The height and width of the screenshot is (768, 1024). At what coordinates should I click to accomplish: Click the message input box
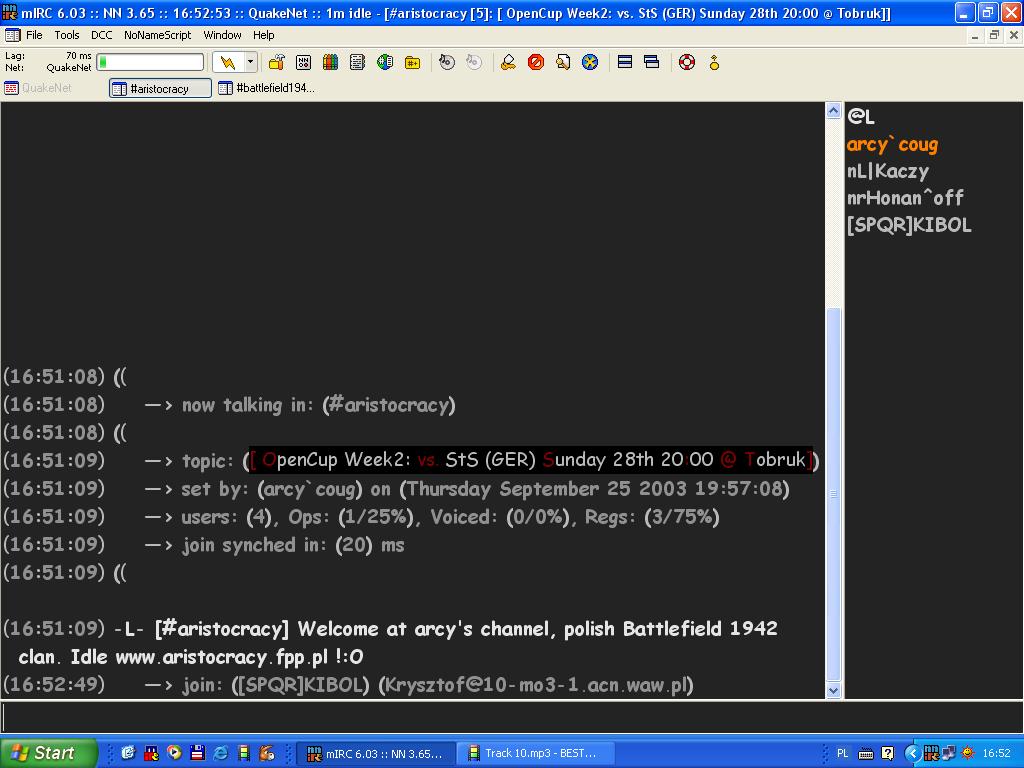pyautogui.click(x=500, y=717)
